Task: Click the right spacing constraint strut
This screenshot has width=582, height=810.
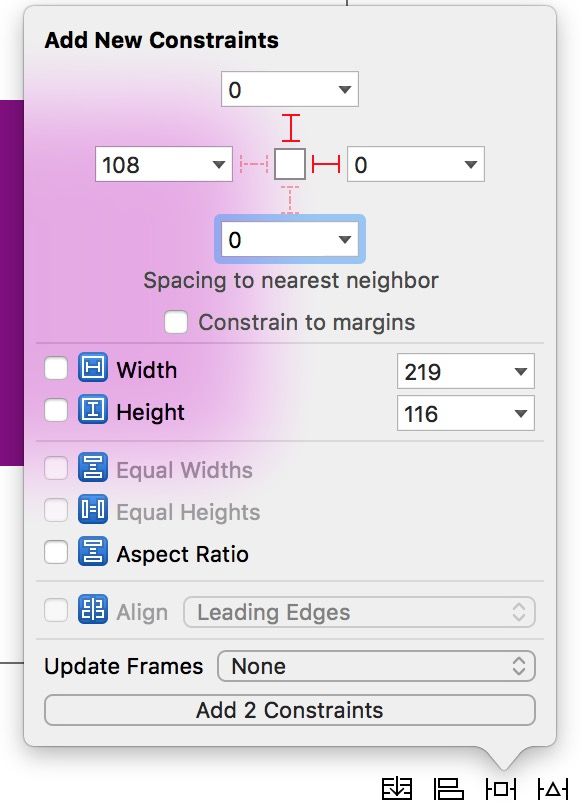Action: click(x=326, y=164)
